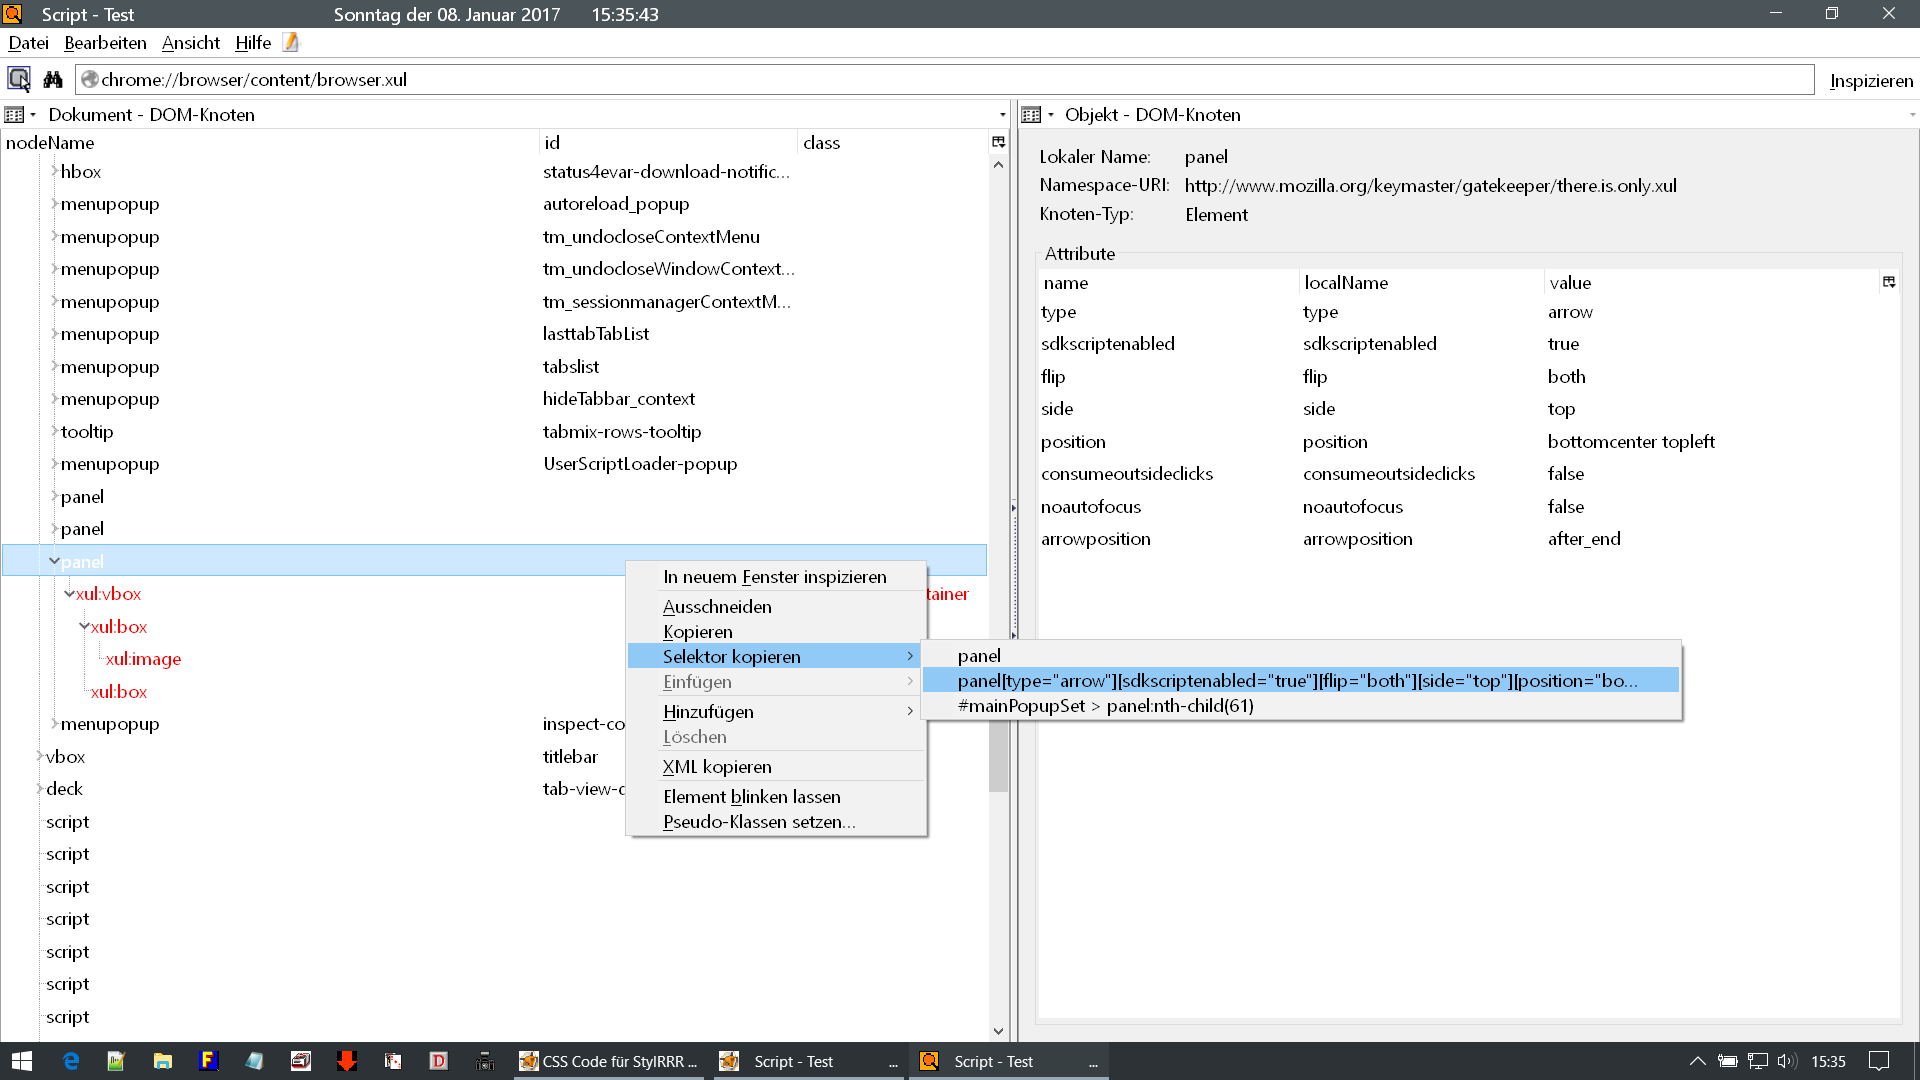This screenshot has height=1080, width=1920.
Task: Click the binoculars find node icon
Action: (x=53, y=79)
